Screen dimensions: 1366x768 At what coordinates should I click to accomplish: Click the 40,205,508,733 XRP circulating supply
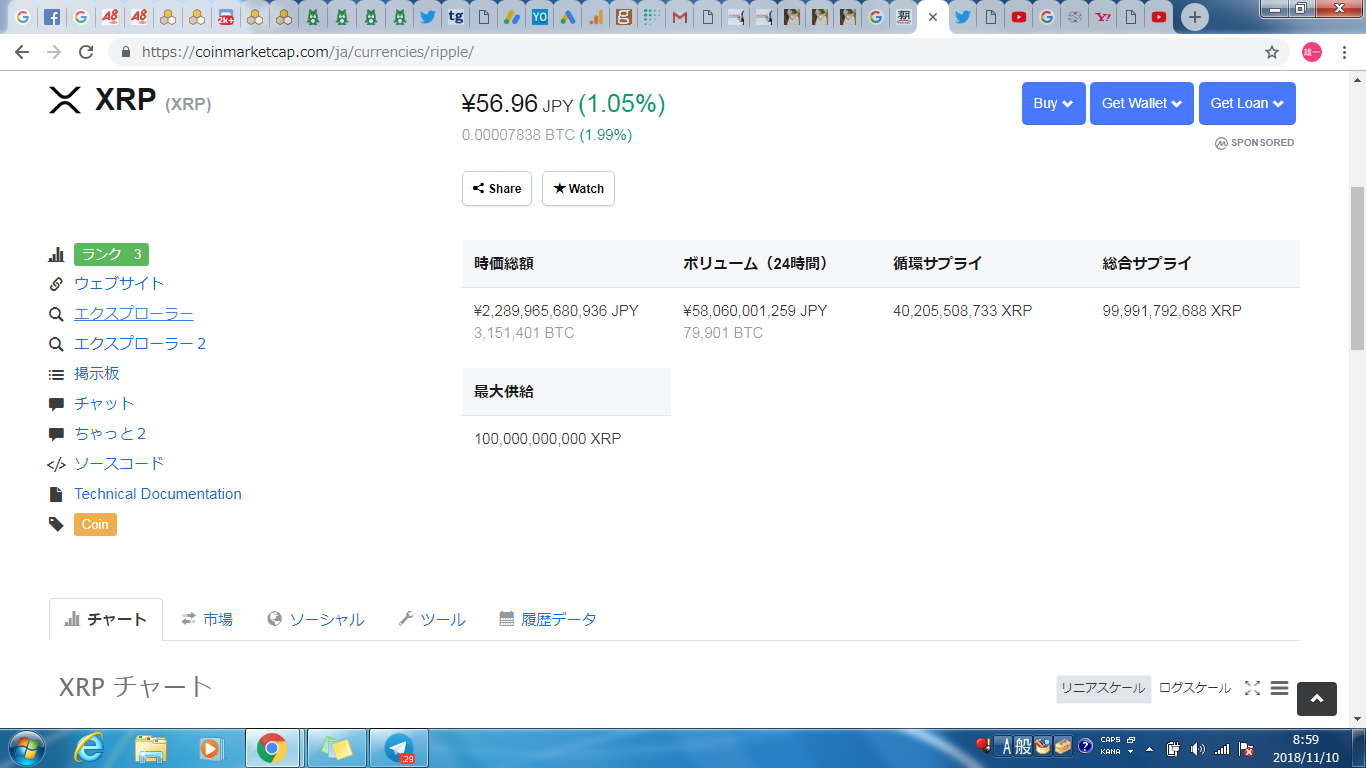962,311
